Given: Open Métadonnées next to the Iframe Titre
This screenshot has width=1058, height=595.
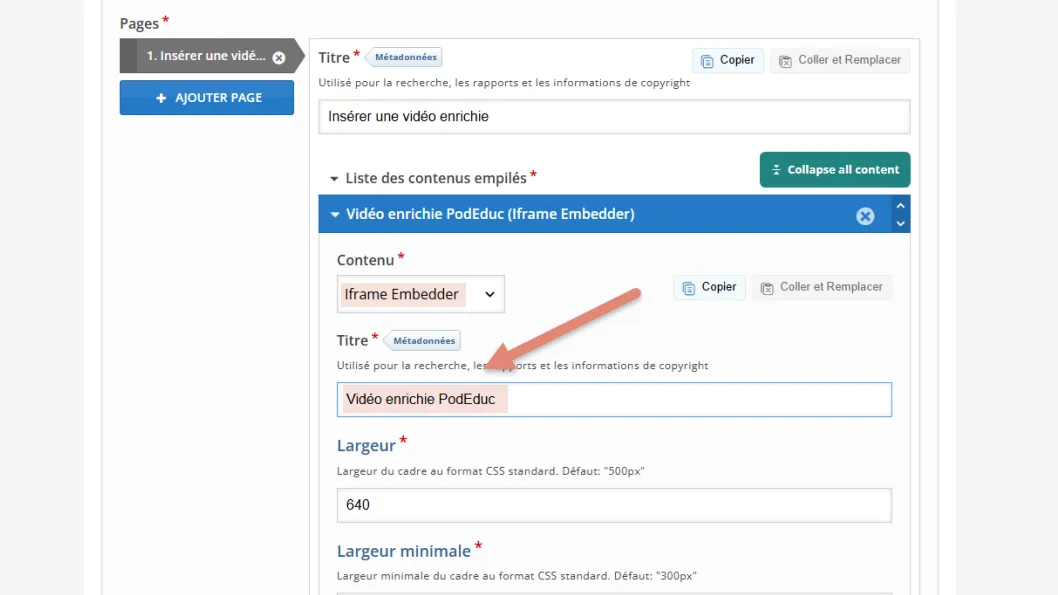Looking at the screenshot, I should pos(423,341).
